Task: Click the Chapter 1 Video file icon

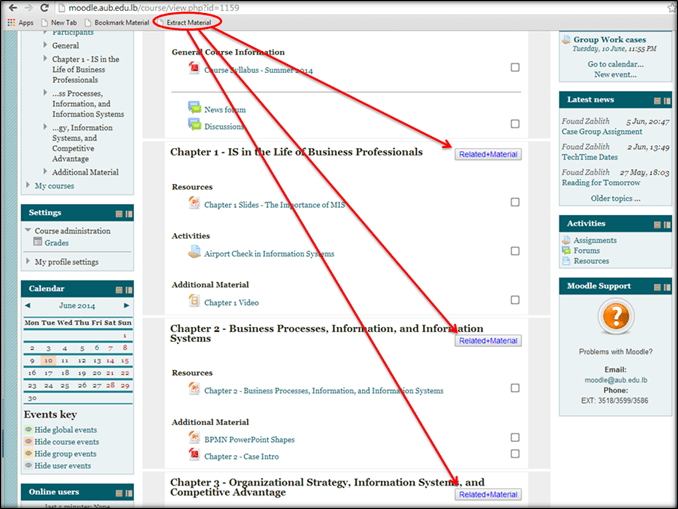Action: click(x=194, y=301)
